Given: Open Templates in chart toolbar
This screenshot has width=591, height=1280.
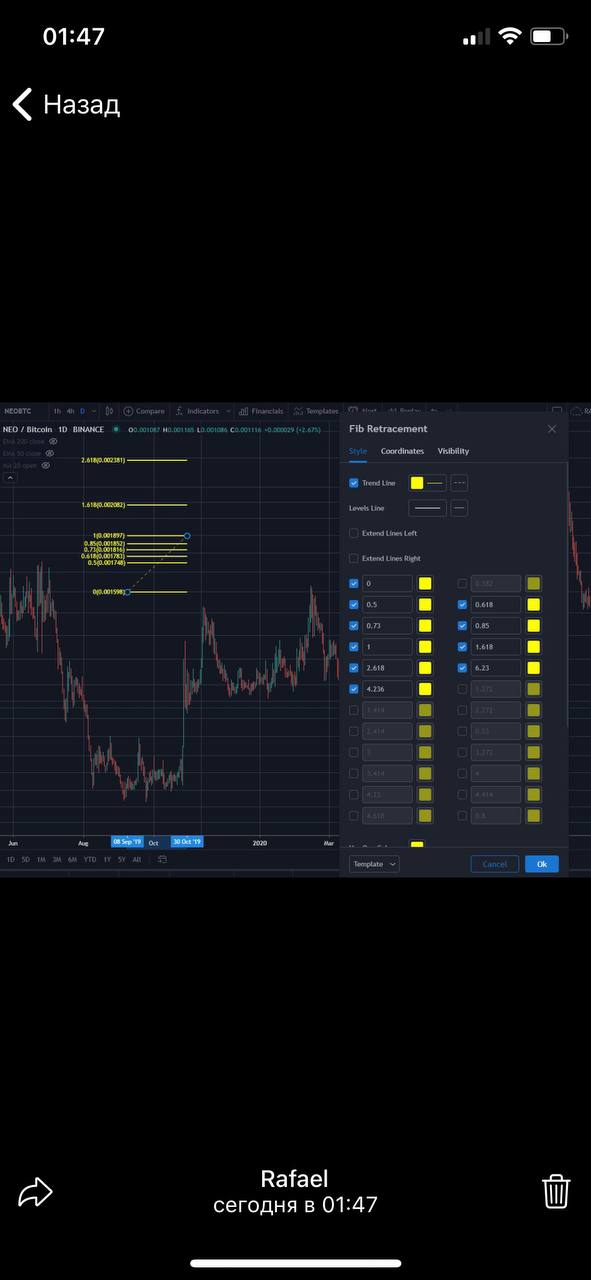Looking at the screenshot, I should click(x=316, y=411).
